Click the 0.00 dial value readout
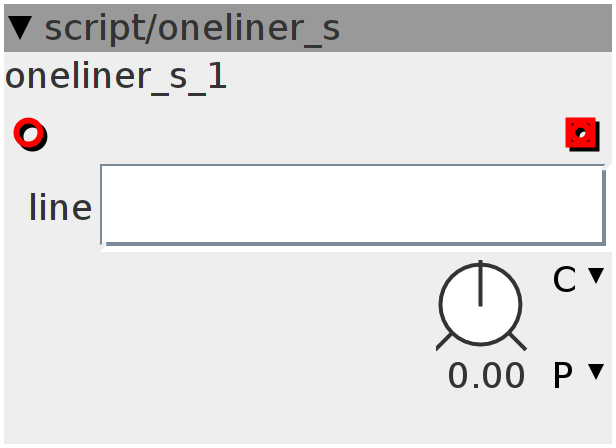The image size is (616, 448). [486, 376]
